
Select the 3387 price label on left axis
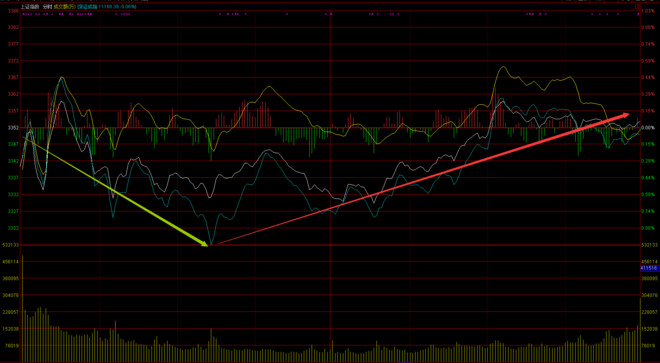13,11
